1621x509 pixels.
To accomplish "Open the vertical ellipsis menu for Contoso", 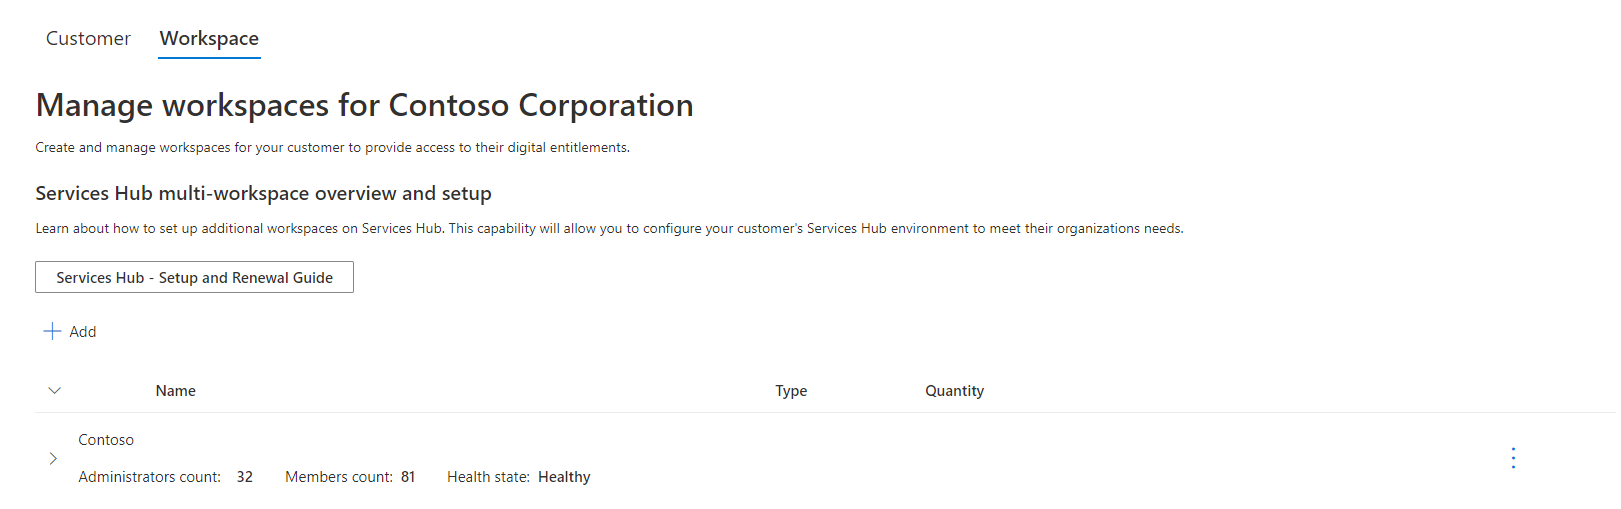I will [1513, 458].
